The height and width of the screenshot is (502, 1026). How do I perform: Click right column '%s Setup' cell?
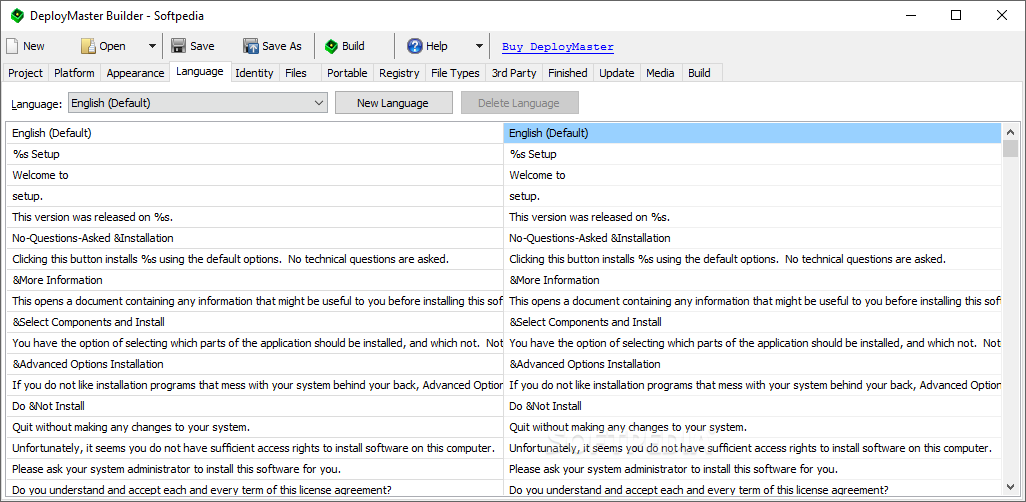coord(752,154)
